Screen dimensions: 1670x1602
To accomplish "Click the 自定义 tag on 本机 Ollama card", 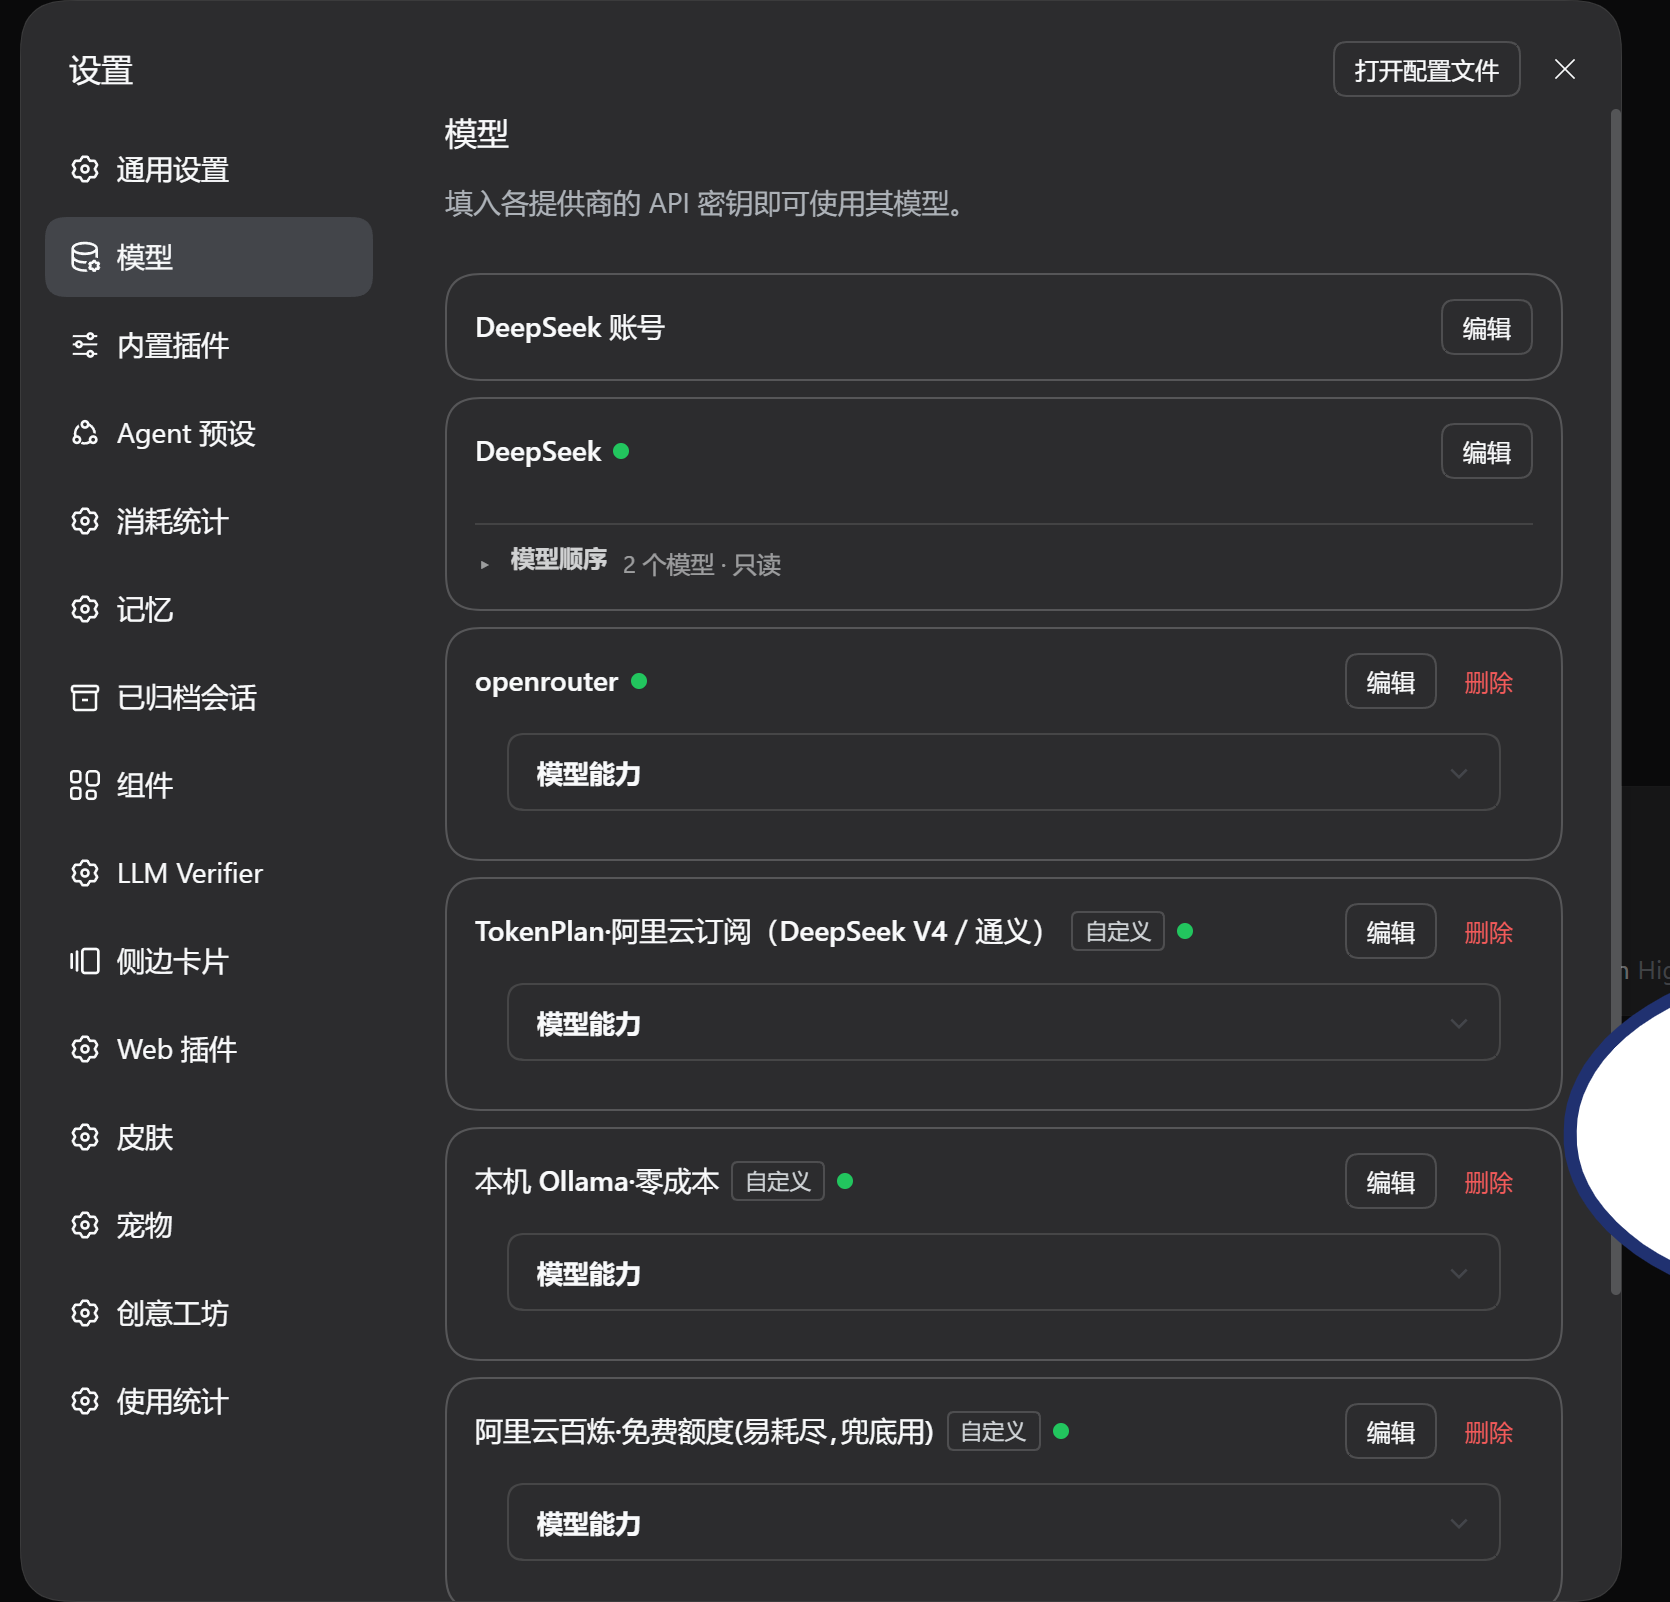I will coord(778,1181).
